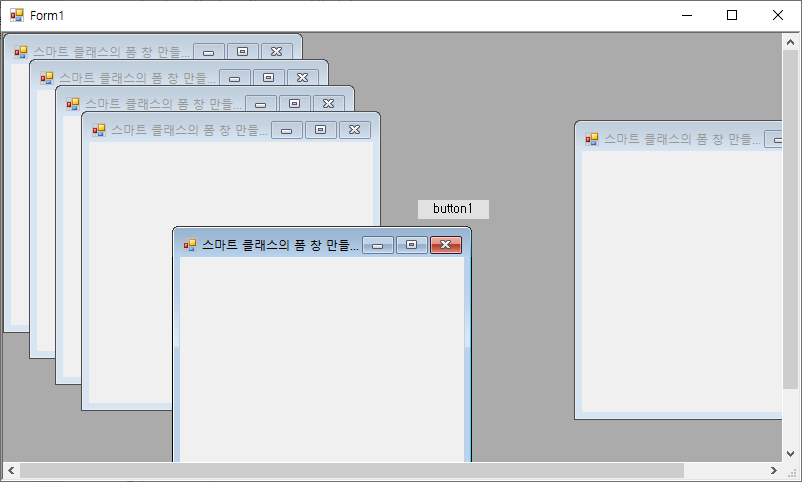Image resolution: width=802 pixels, height=482 pixels.
Task: Close the second cascaded child window
Action: click(x=303, y=78)
